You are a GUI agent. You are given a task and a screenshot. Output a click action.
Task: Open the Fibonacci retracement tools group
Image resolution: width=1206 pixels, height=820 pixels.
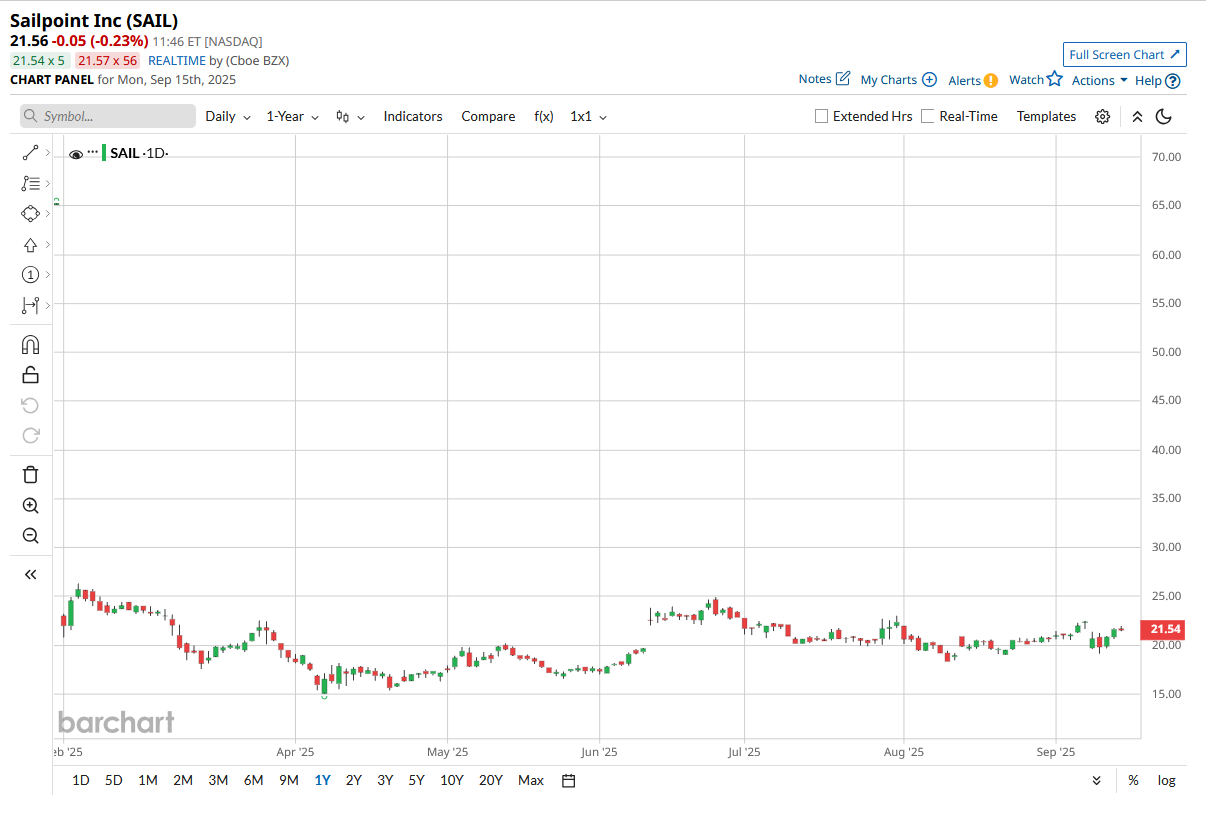(x=30, y=183)
